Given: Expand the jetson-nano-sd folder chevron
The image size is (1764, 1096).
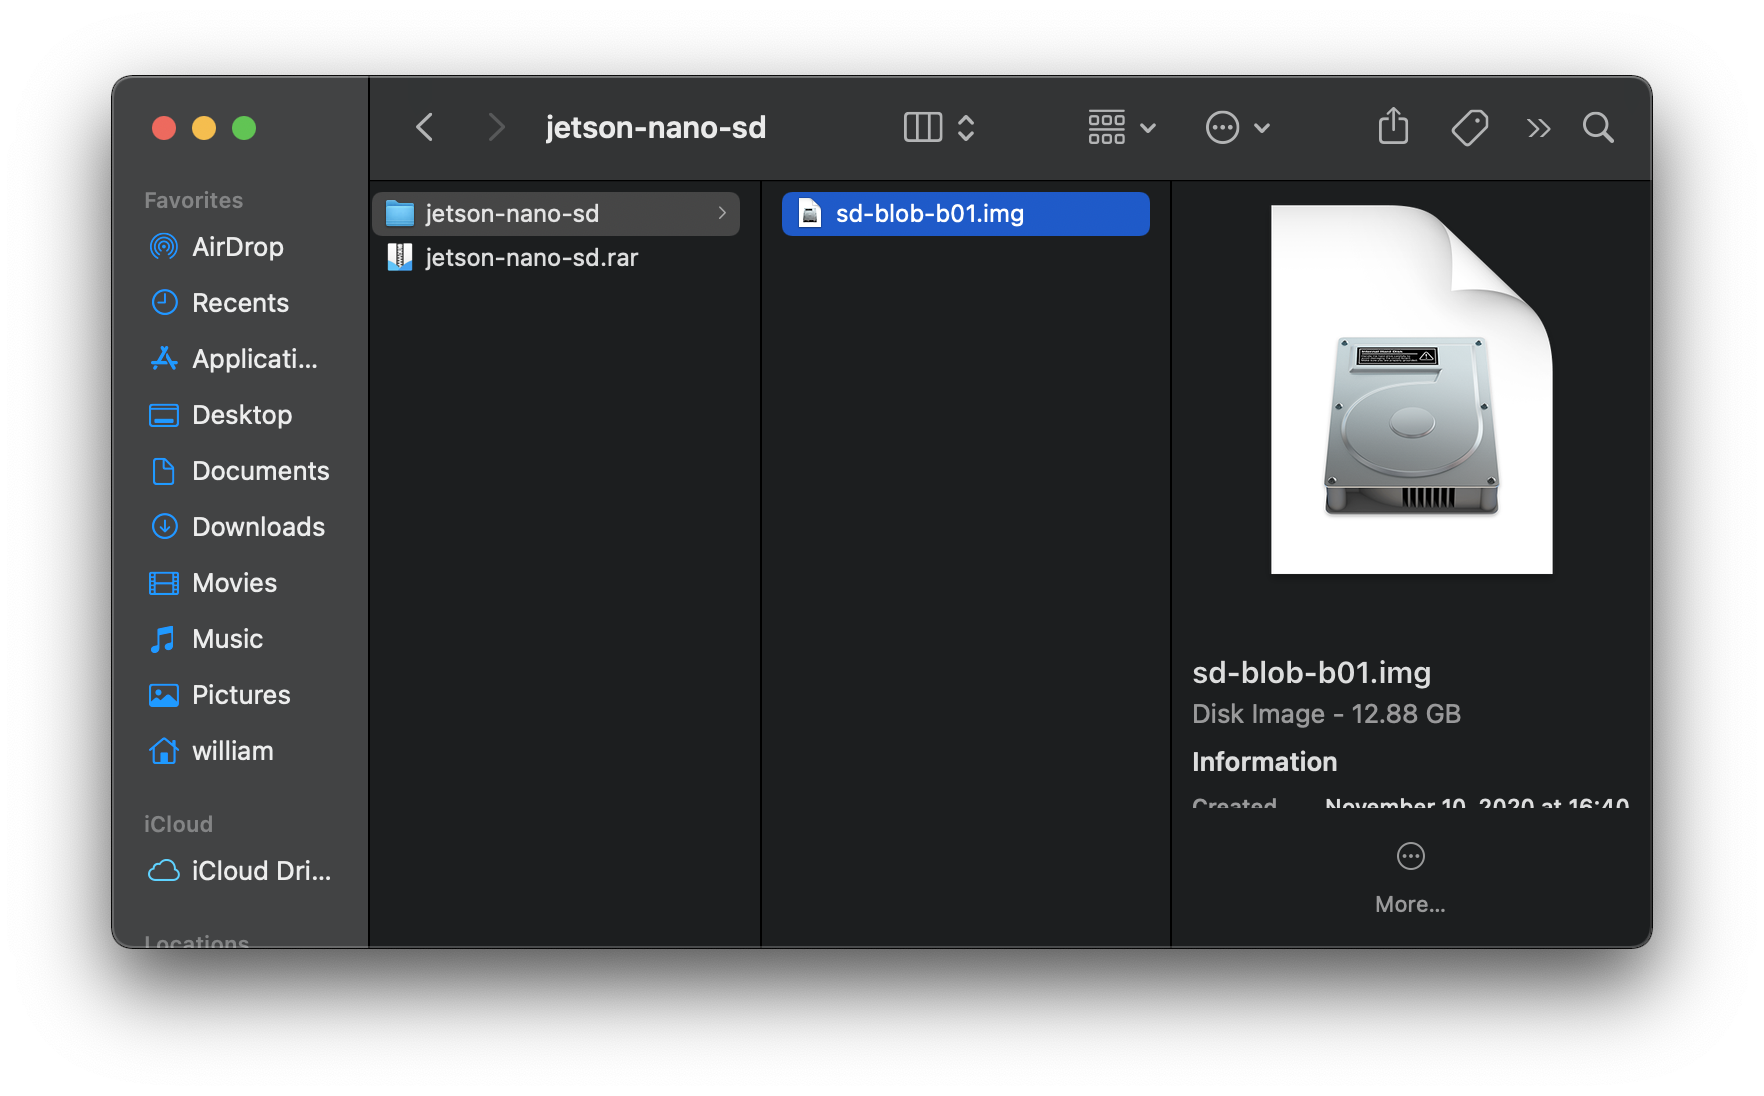Looking at the screenshot, I should tap(722, 213).
